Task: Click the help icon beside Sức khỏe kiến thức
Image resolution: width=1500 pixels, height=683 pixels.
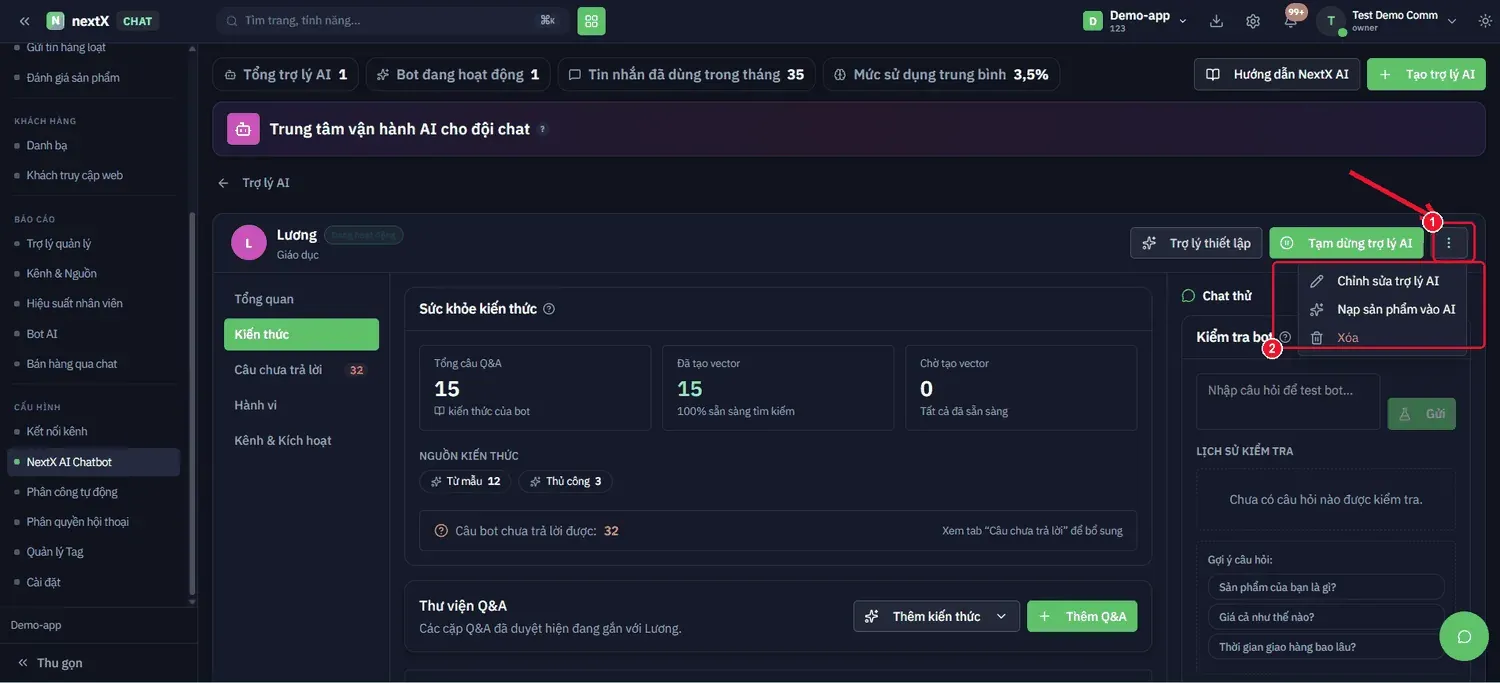Action: point(549,309)
